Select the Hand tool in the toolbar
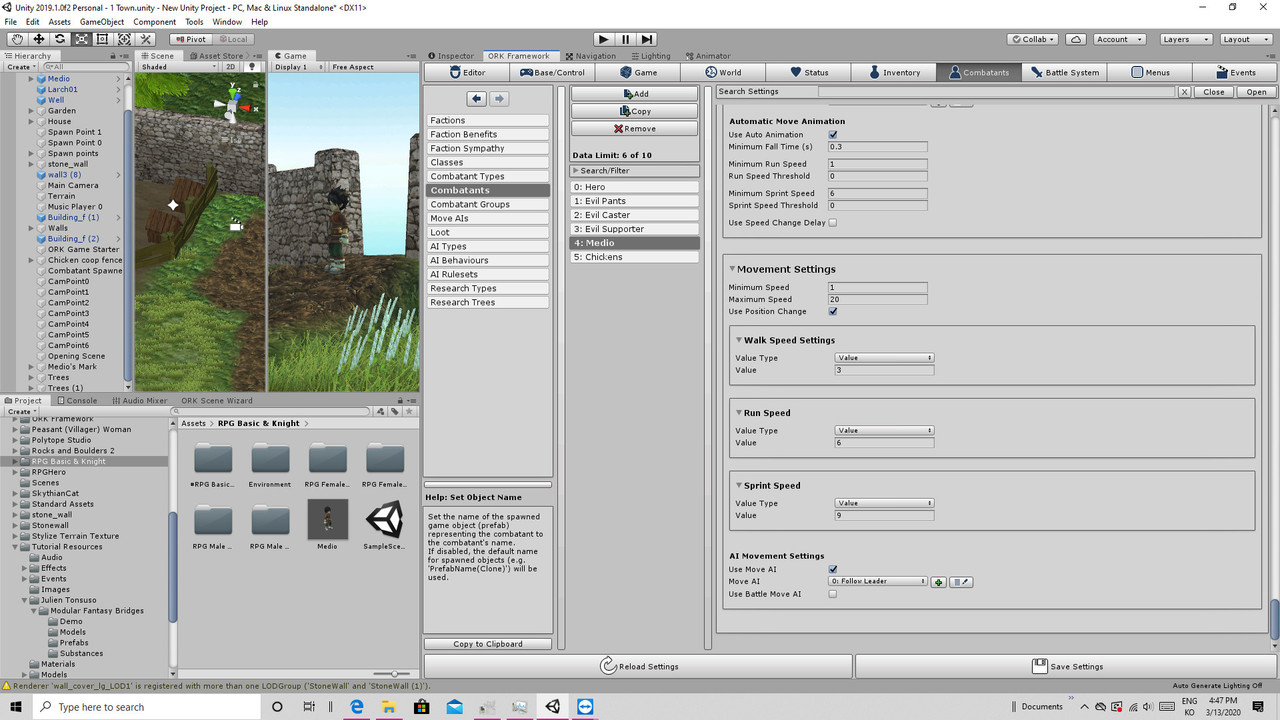1280x720 pixels. click(17, 39)
